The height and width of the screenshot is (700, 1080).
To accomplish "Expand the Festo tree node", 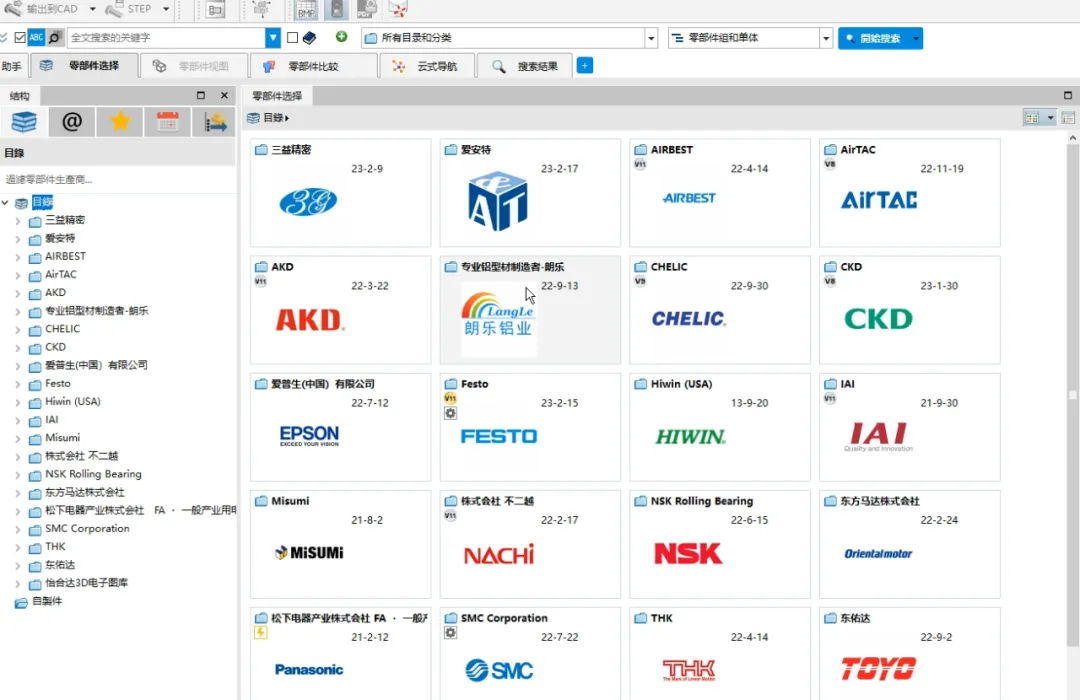I will (18, 384).
